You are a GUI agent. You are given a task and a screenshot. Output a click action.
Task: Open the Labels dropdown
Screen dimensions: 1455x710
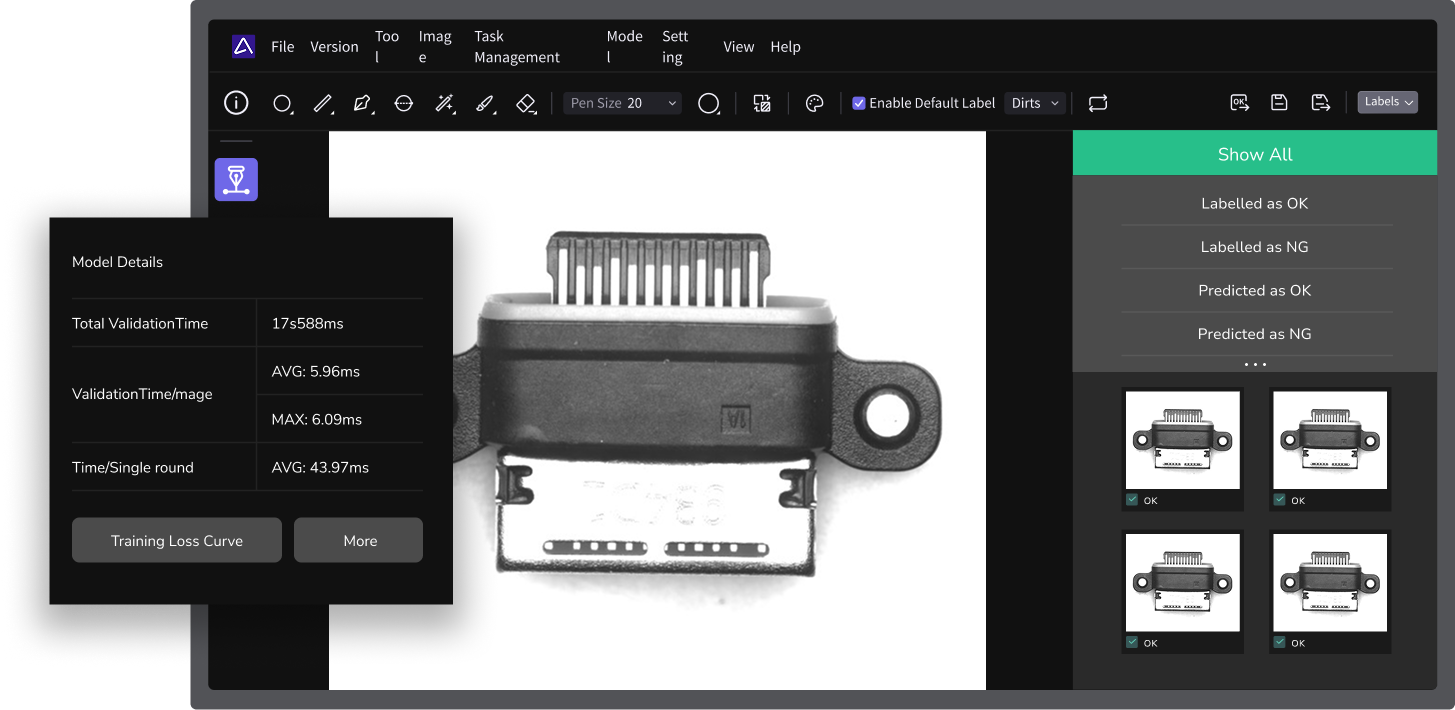click(1387, 102)
